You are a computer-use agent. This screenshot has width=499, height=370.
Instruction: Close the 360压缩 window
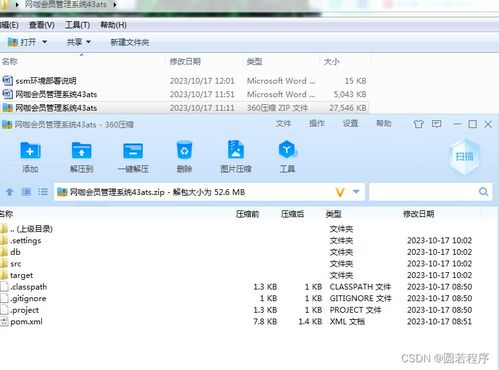(x=488, y=124)
